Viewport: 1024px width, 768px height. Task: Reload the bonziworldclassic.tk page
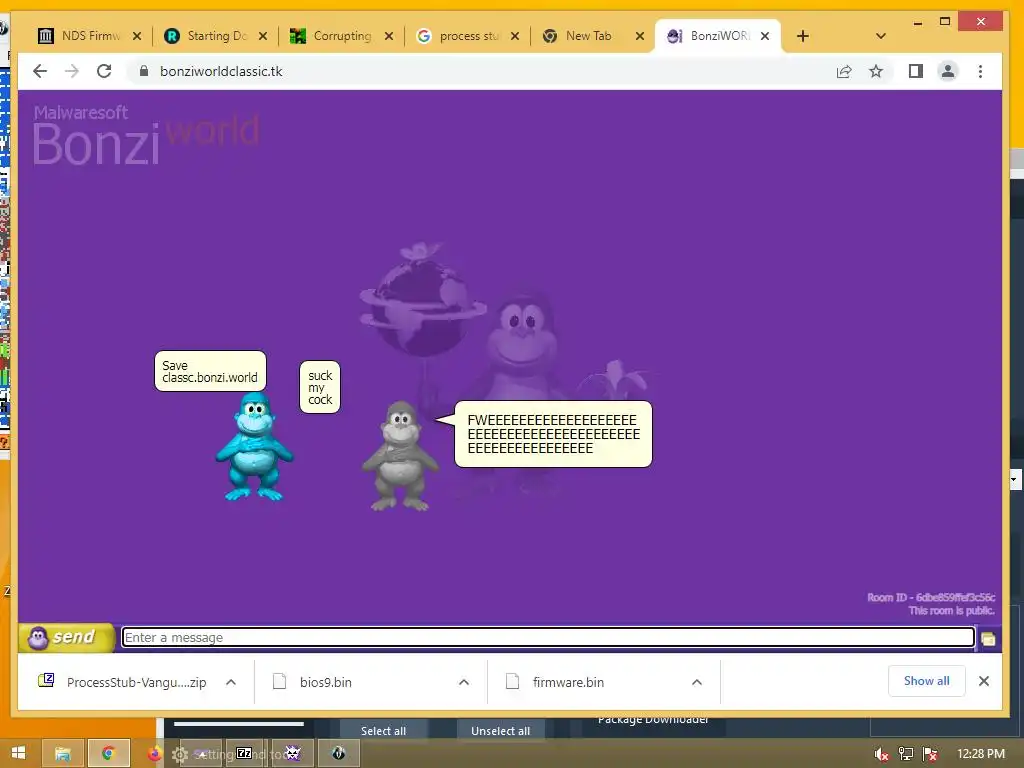pos(104,71)
